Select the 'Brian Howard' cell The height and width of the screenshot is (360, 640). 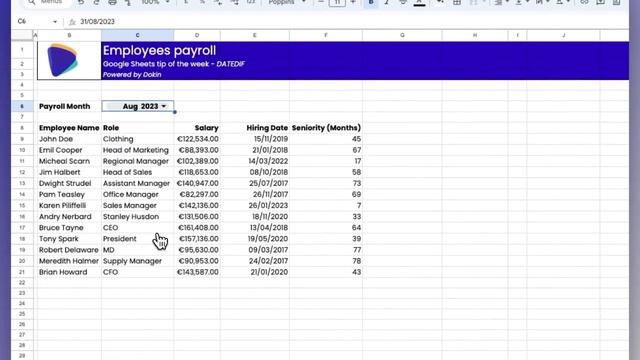pos(69,272)
